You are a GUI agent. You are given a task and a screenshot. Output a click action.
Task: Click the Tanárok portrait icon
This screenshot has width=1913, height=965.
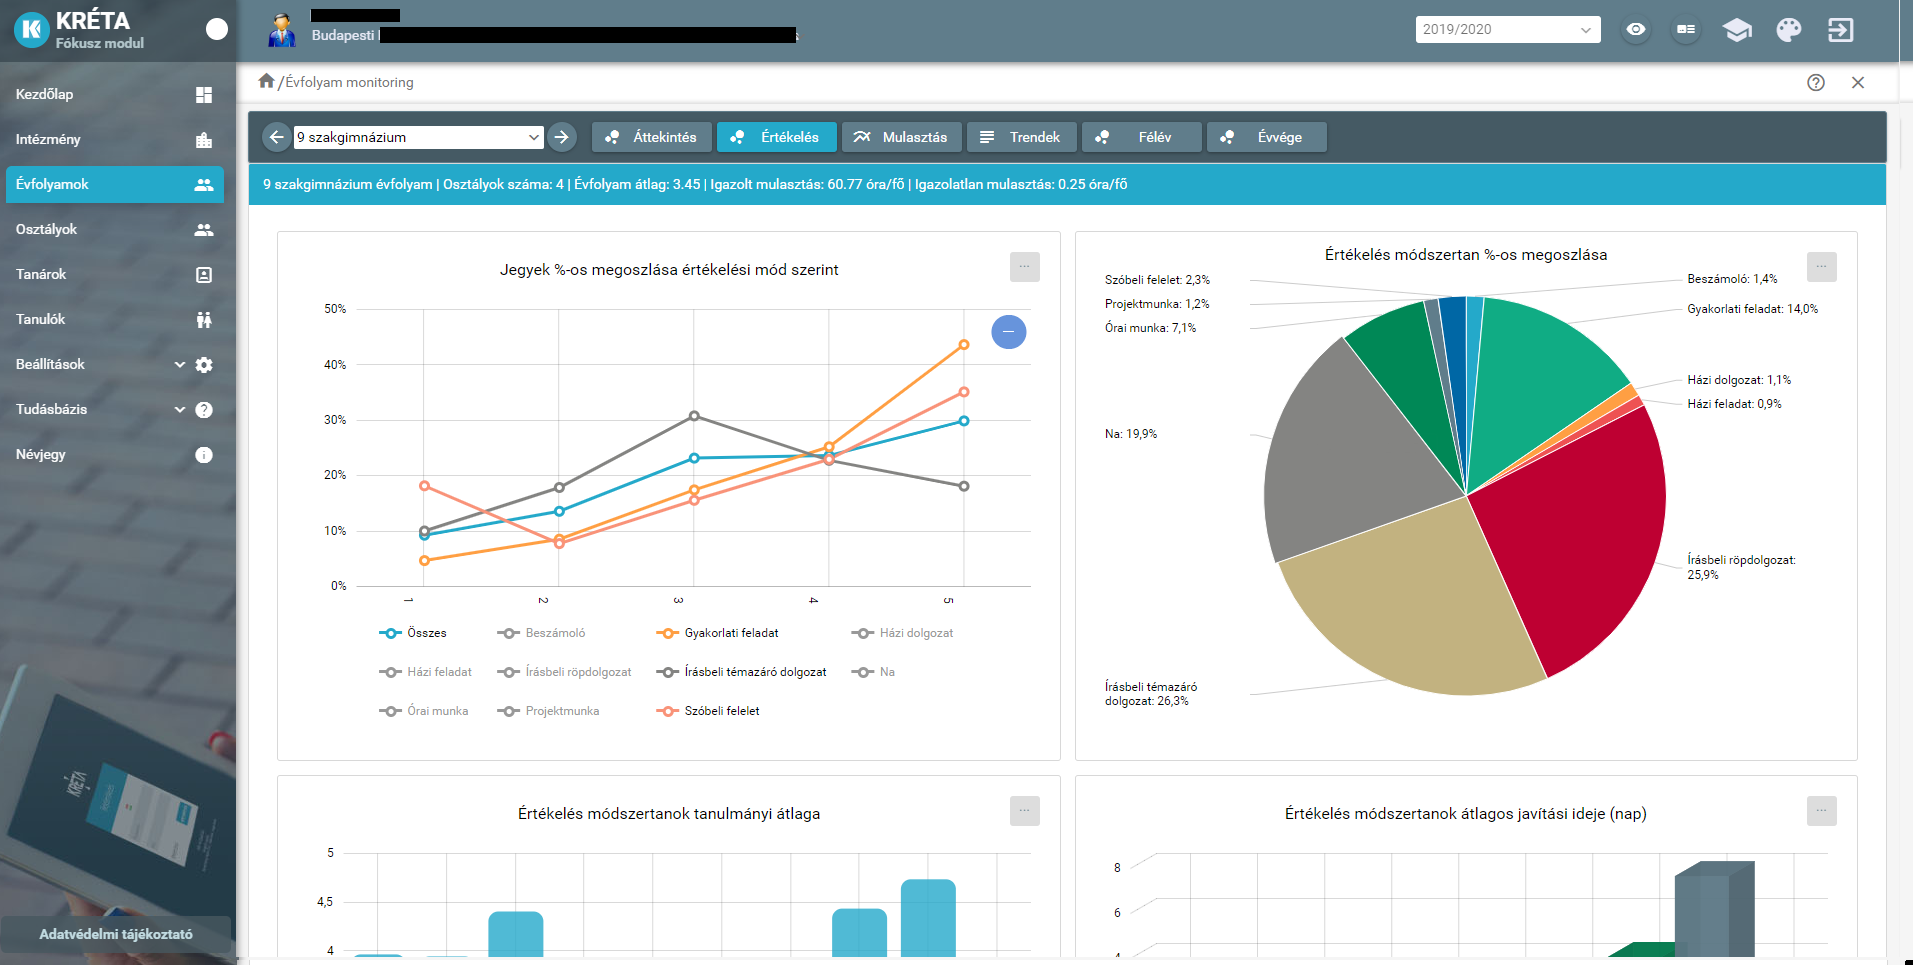coord(204,275)
